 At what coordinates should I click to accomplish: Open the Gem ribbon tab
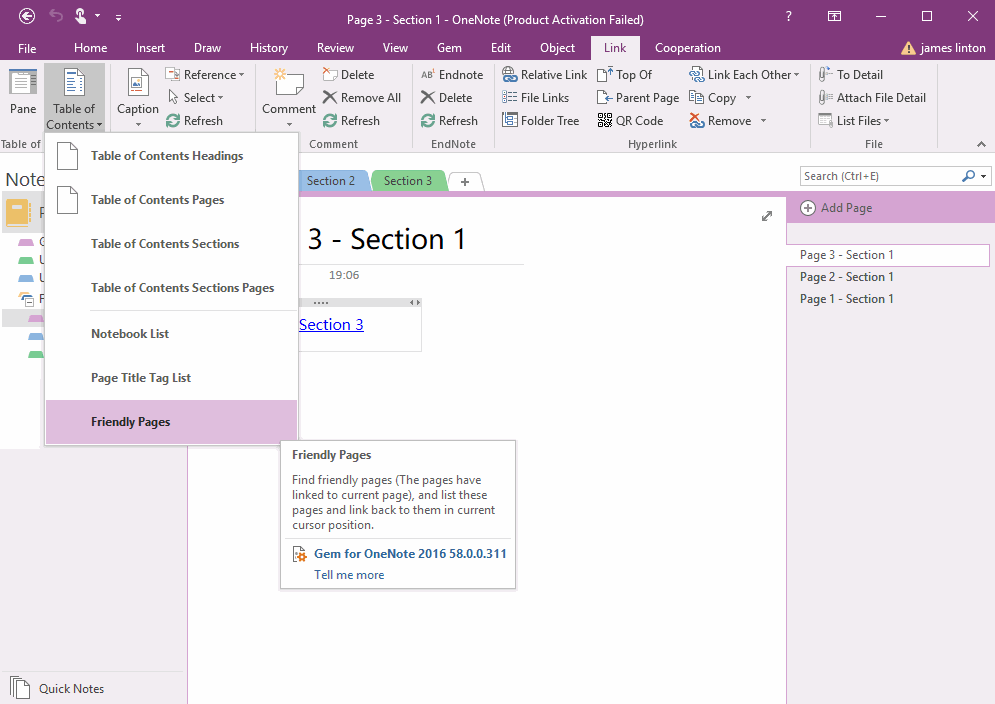click(x=449, y=48)
